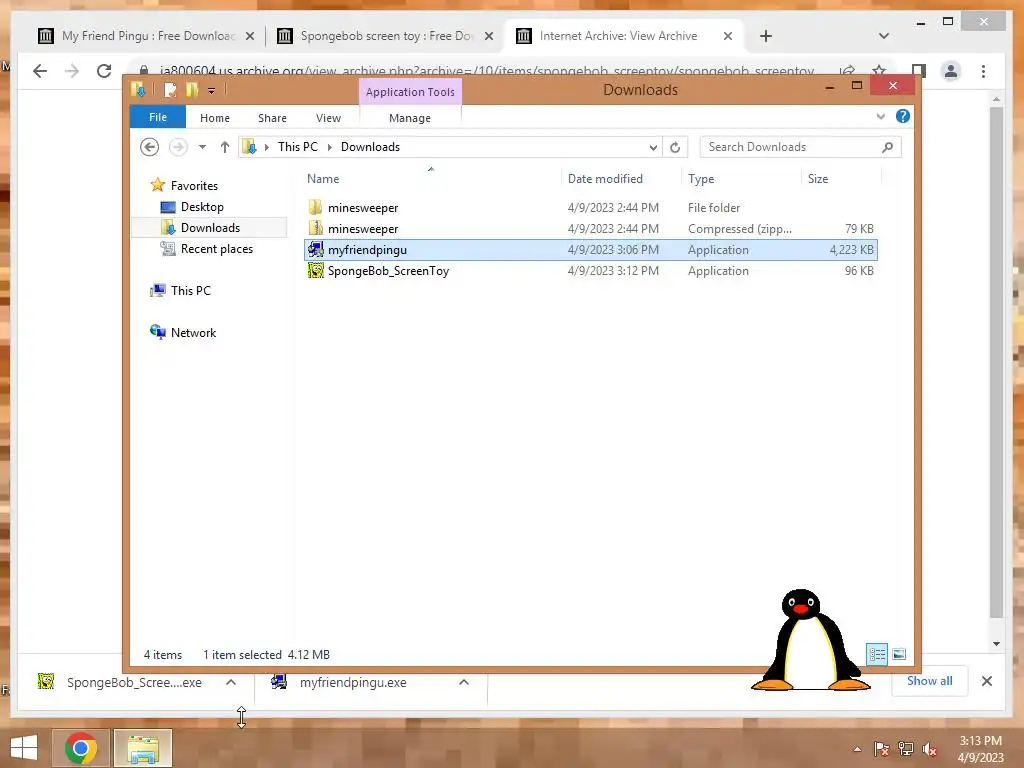
Task: Open Action Center flag tray icon
Action: point(882,749)
